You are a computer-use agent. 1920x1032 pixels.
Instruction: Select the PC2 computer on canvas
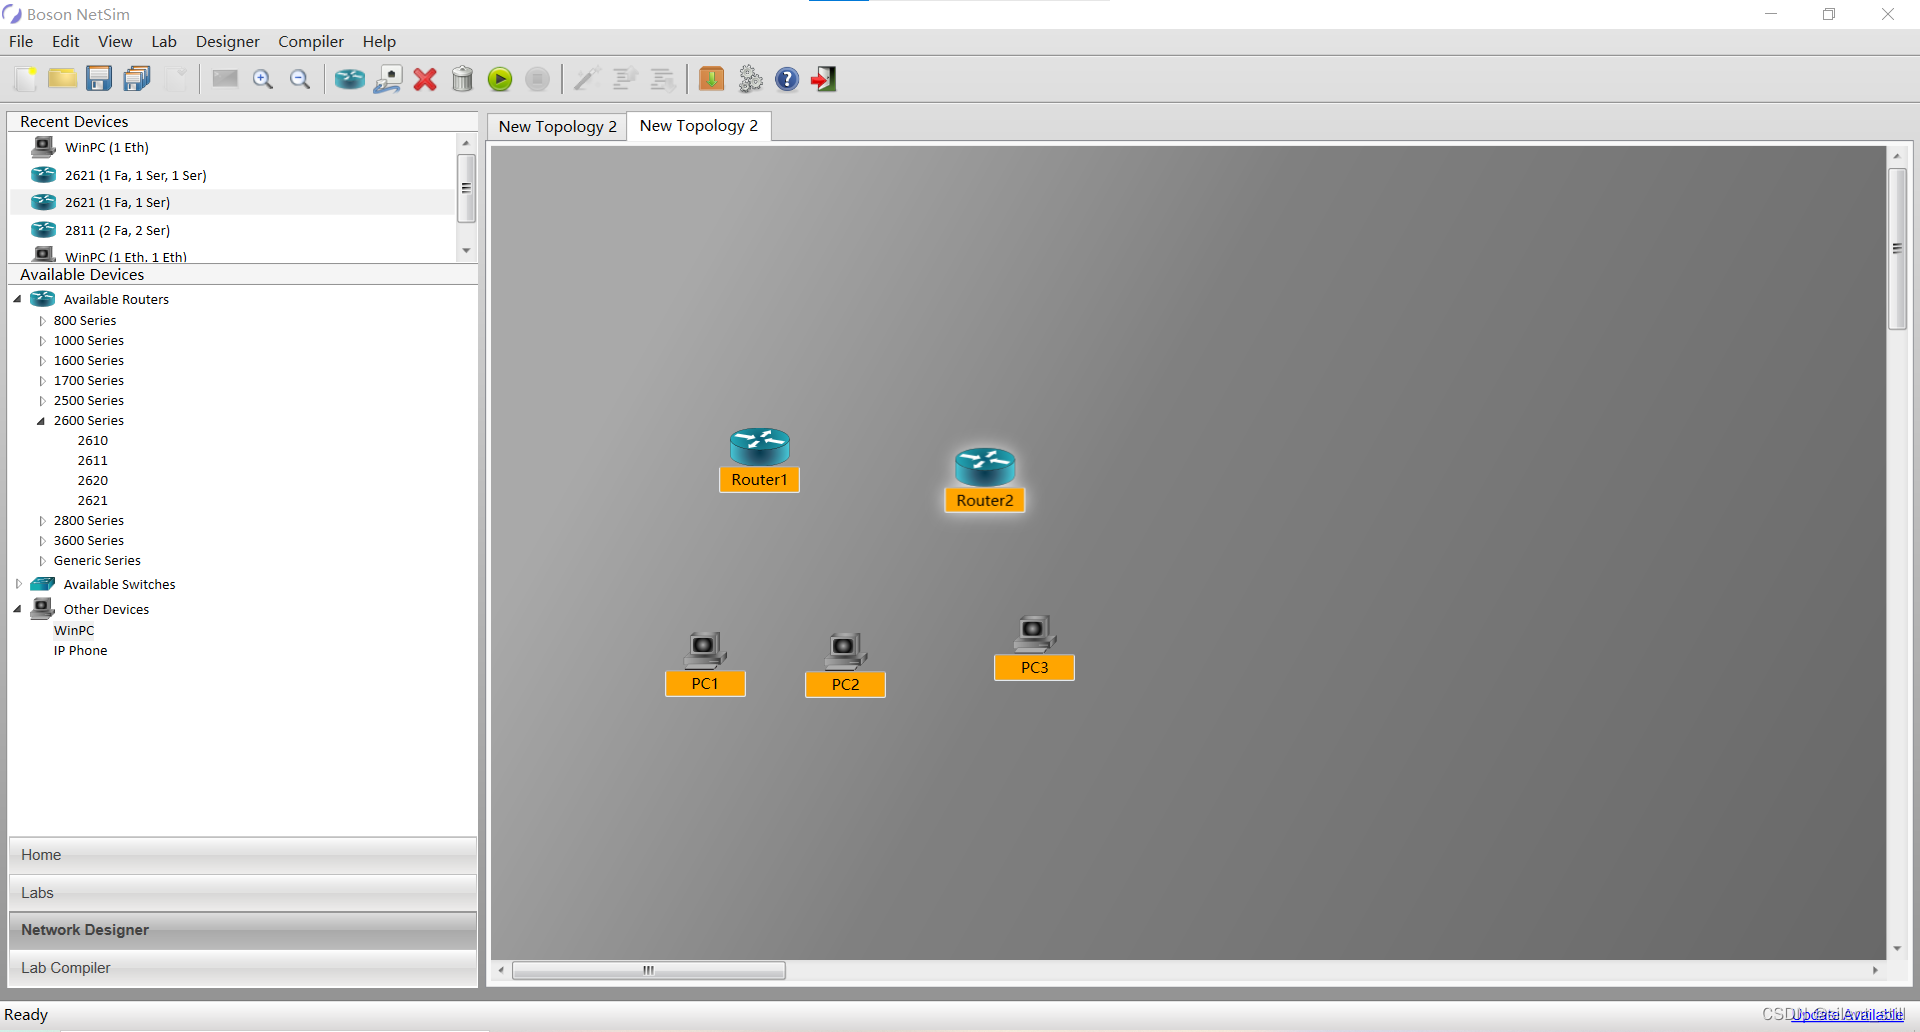[845, 664]
